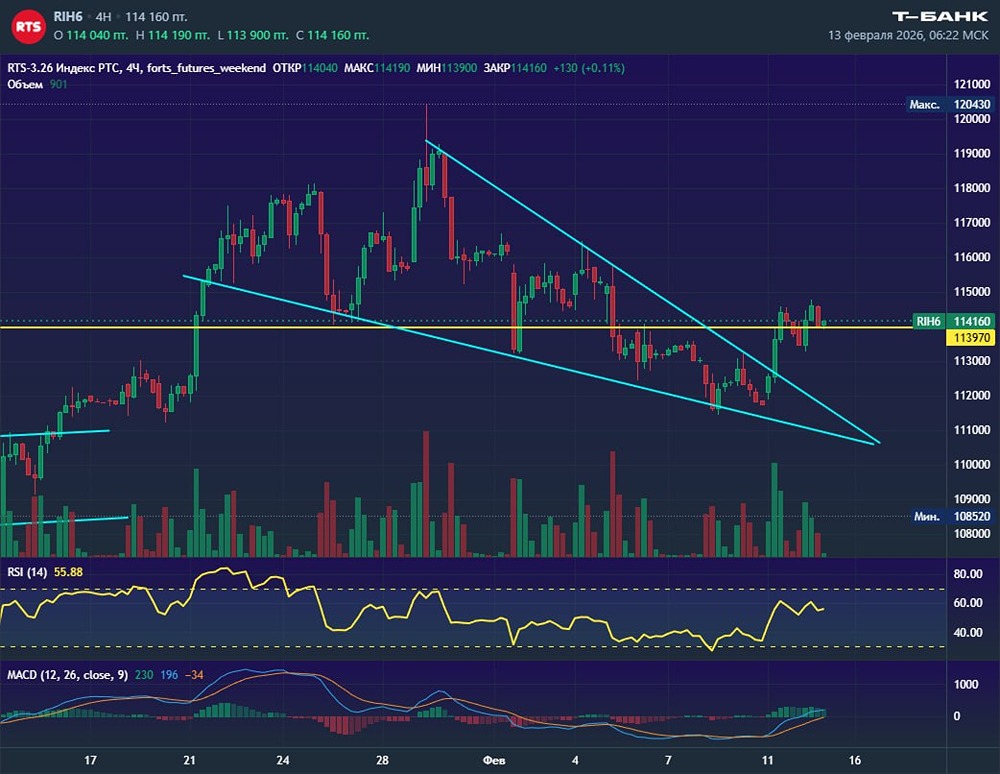Click the tallest red volume bar
Screen dimensions: 1000x774
point(426,494)
